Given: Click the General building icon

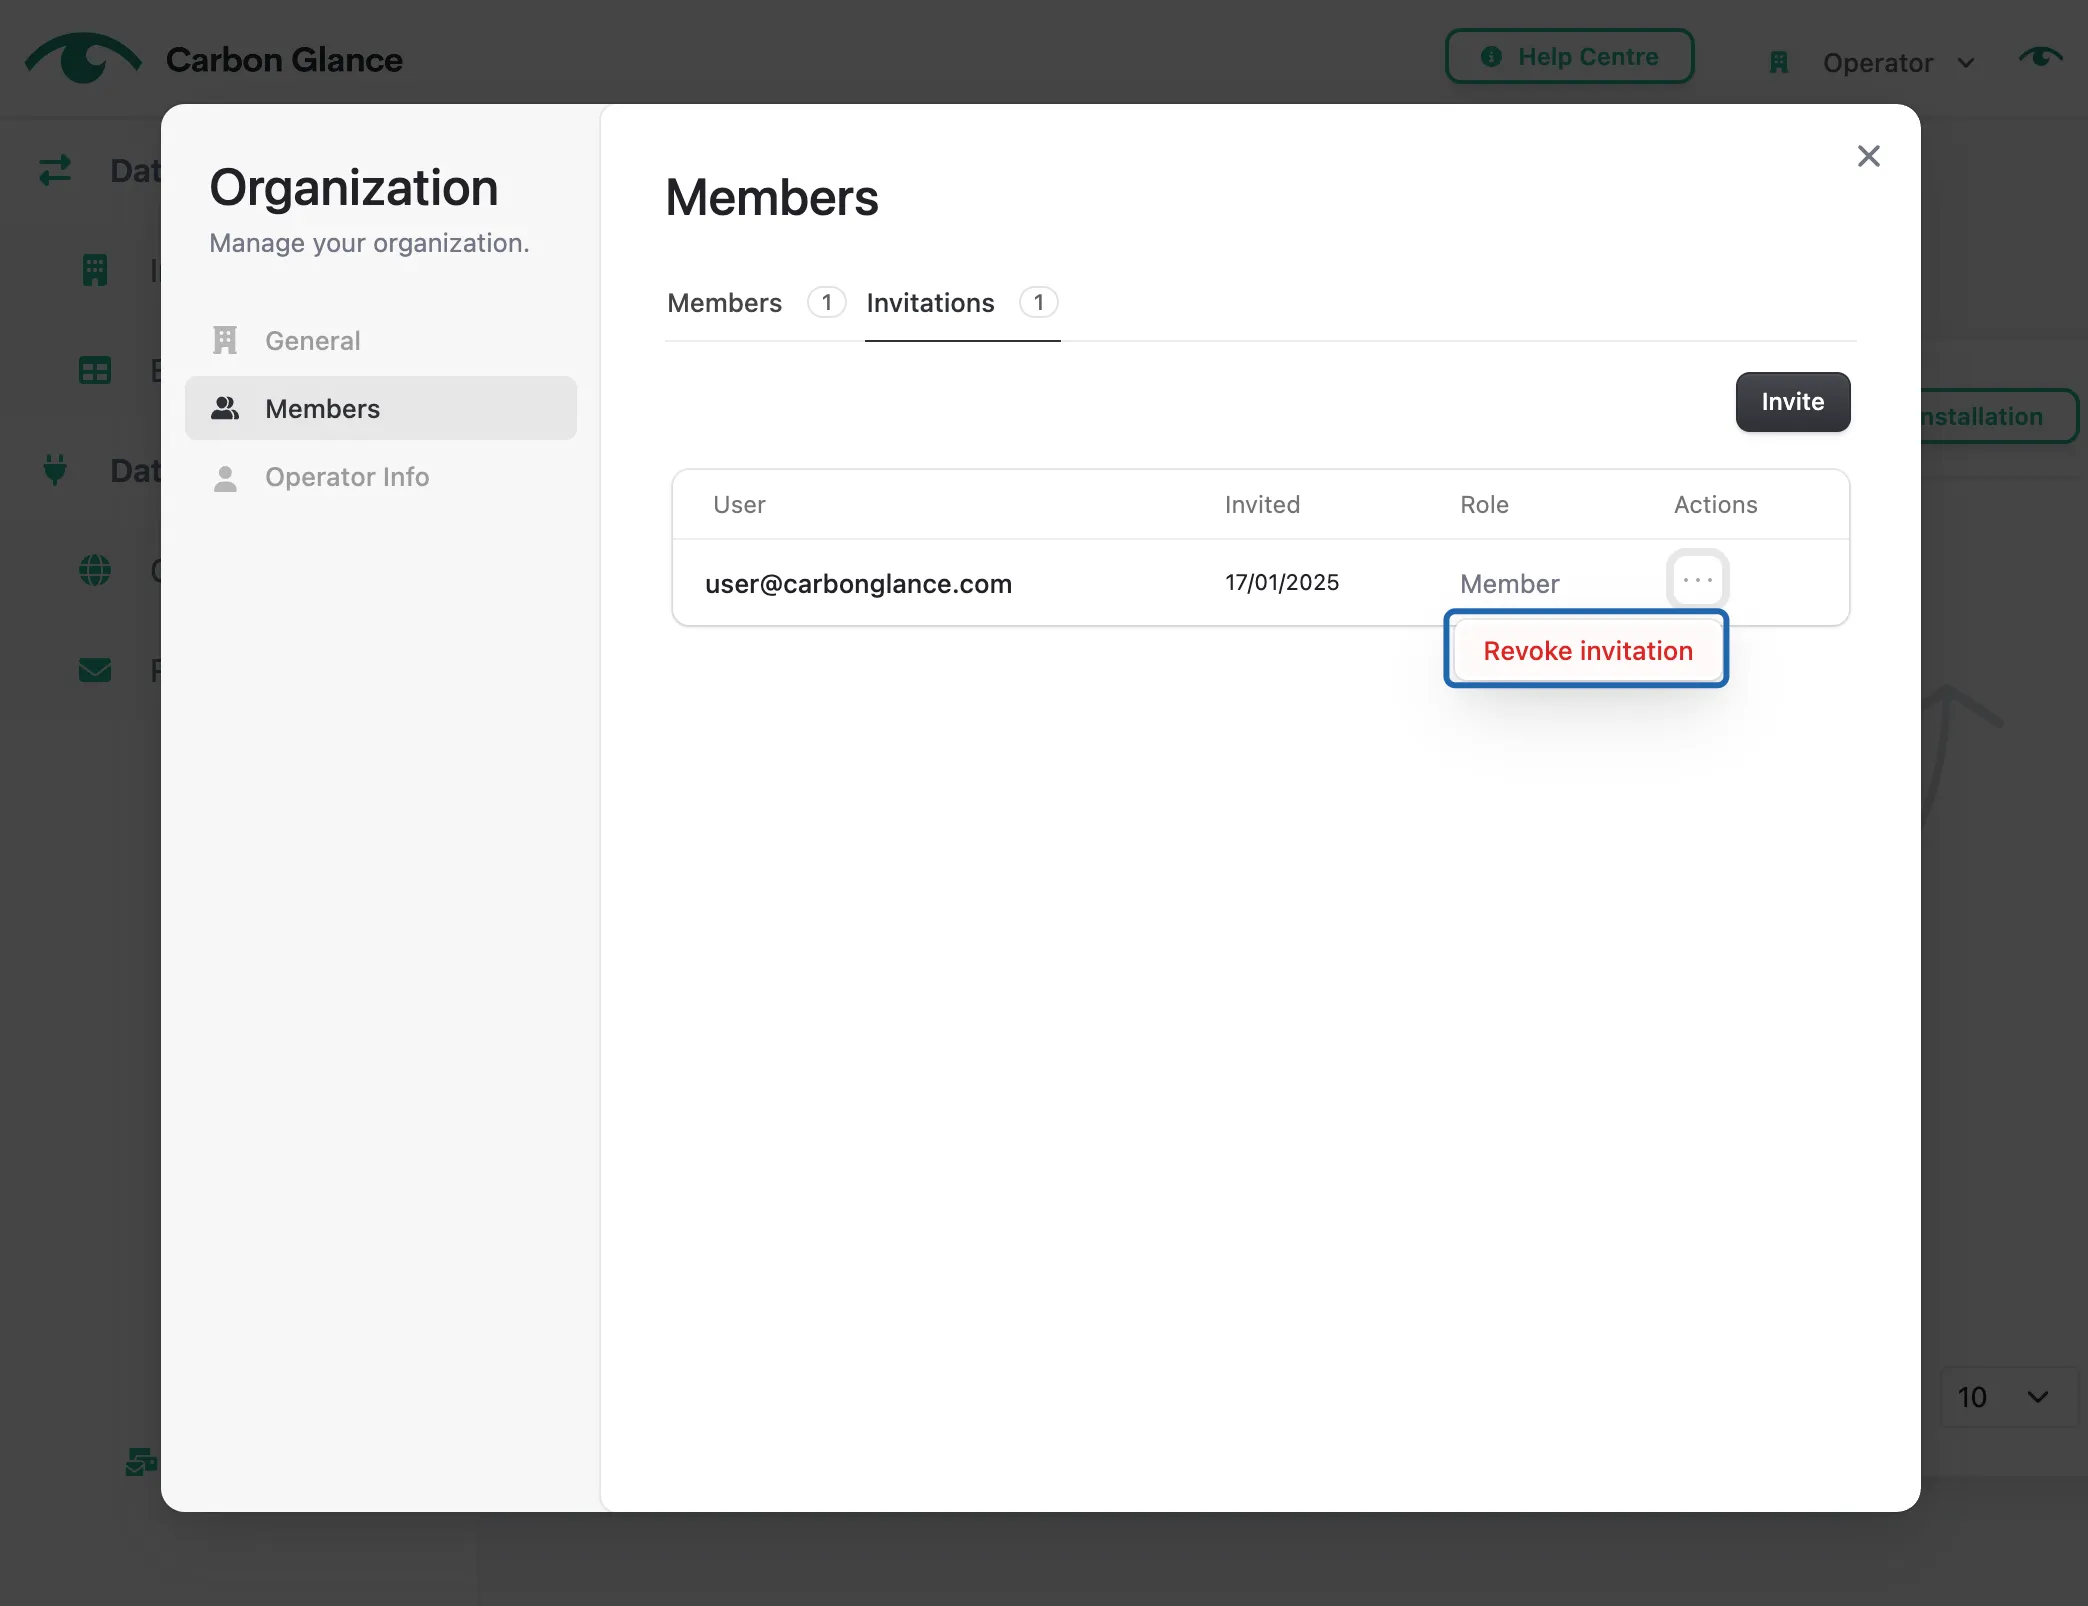Looking at the screenshot, I should tap(225, 341).
